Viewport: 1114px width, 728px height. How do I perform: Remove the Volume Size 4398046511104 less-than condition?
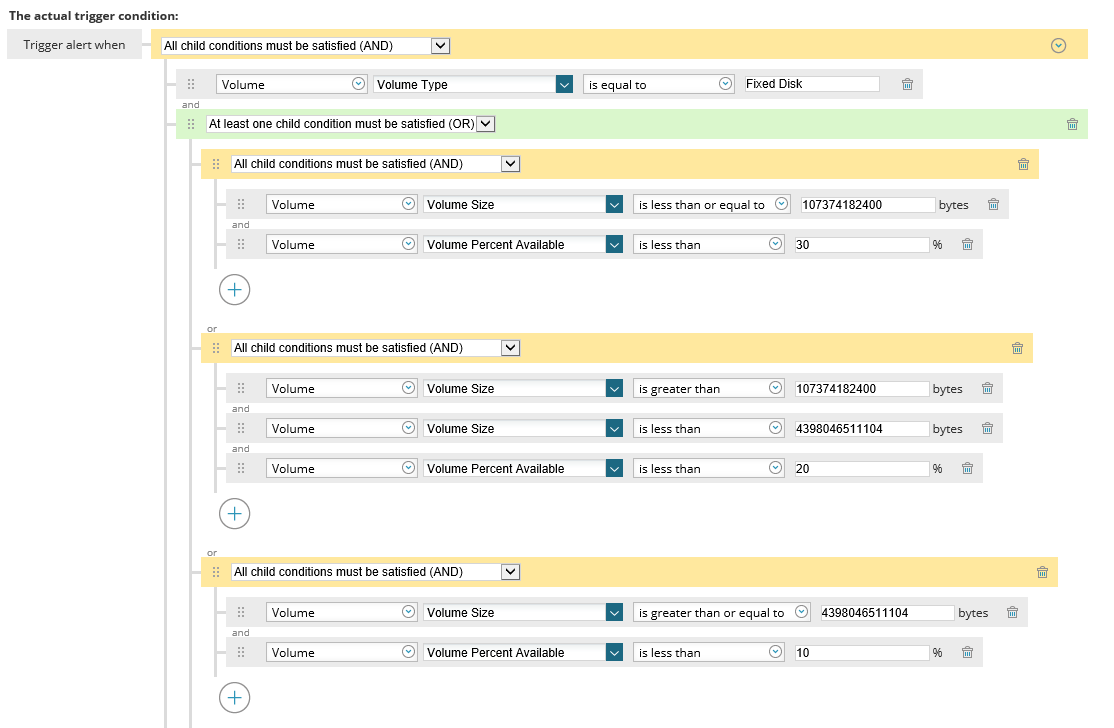coord(987,429)
